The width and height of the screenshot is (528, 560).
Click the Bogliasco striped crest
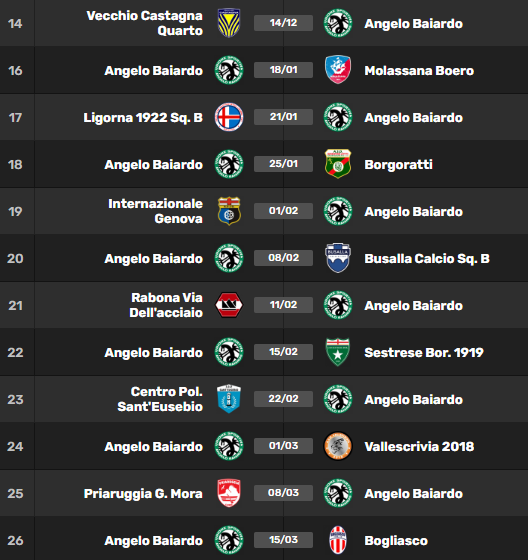pyautogui.click(x=338, y=540)
